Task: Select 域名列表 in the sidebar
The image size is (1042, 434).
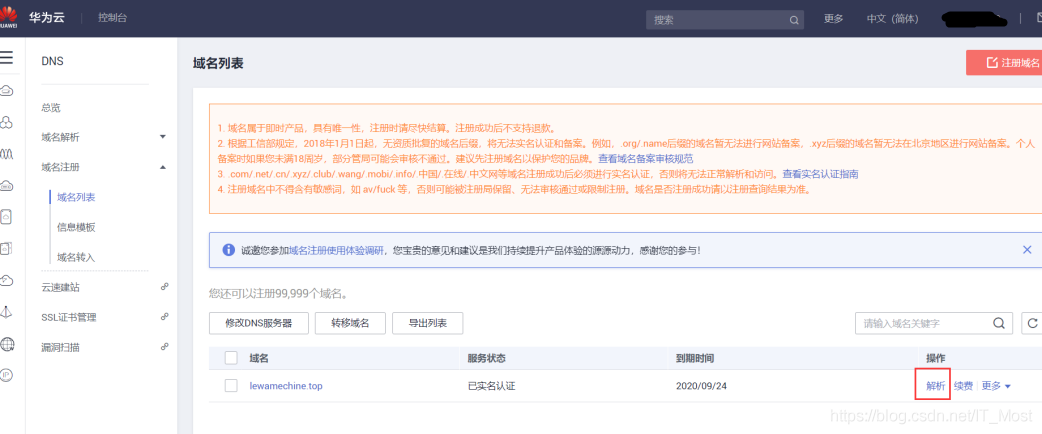Action: (76, 197)
